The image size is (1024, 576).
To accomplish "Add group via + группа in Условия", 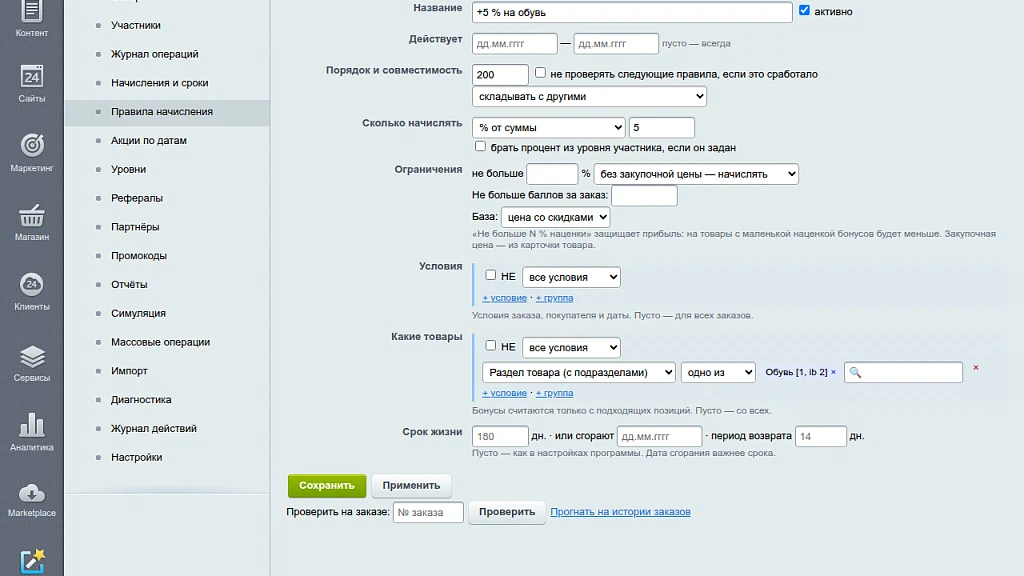I will click(x=554, y=298).
